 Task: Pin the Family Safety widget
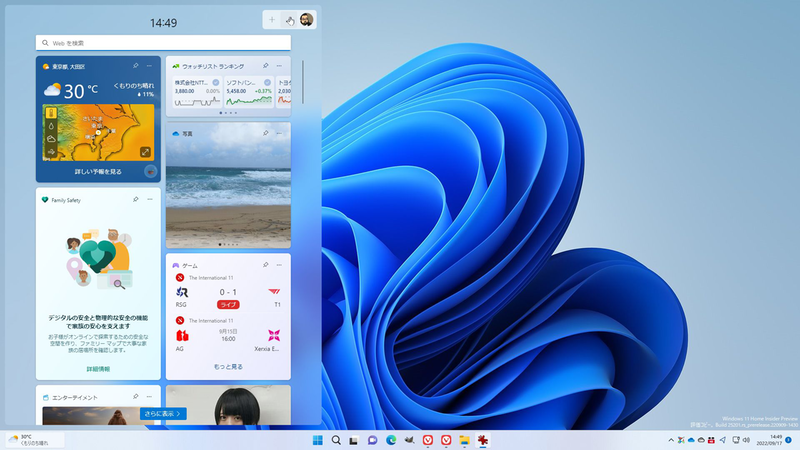(136, 200)
